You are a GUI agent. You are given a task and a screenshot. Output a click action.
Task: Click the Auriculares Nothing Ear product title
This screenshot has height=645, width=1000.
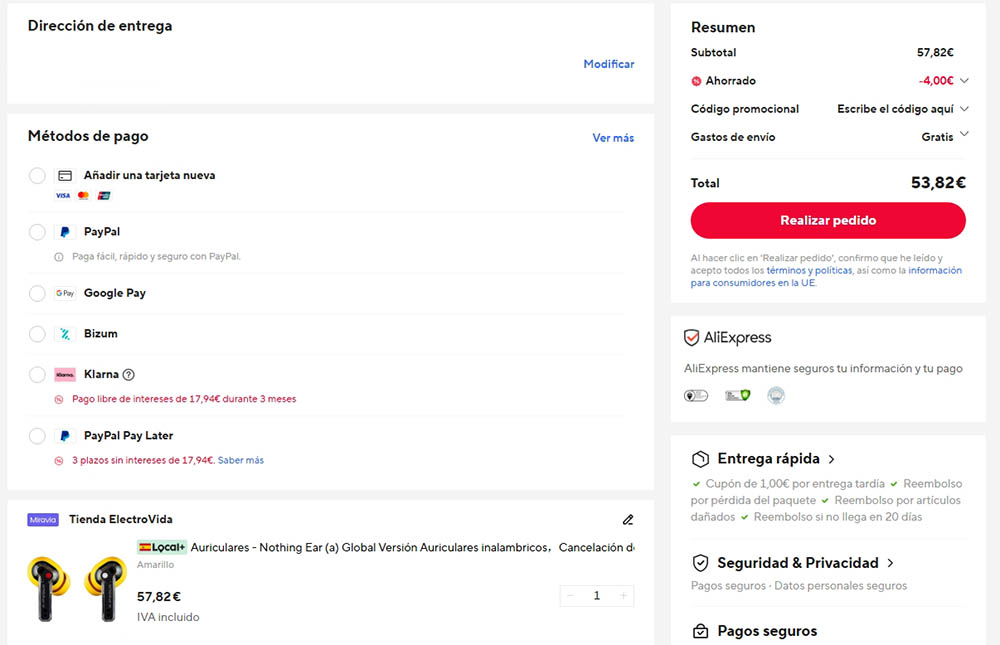(412, 547)
